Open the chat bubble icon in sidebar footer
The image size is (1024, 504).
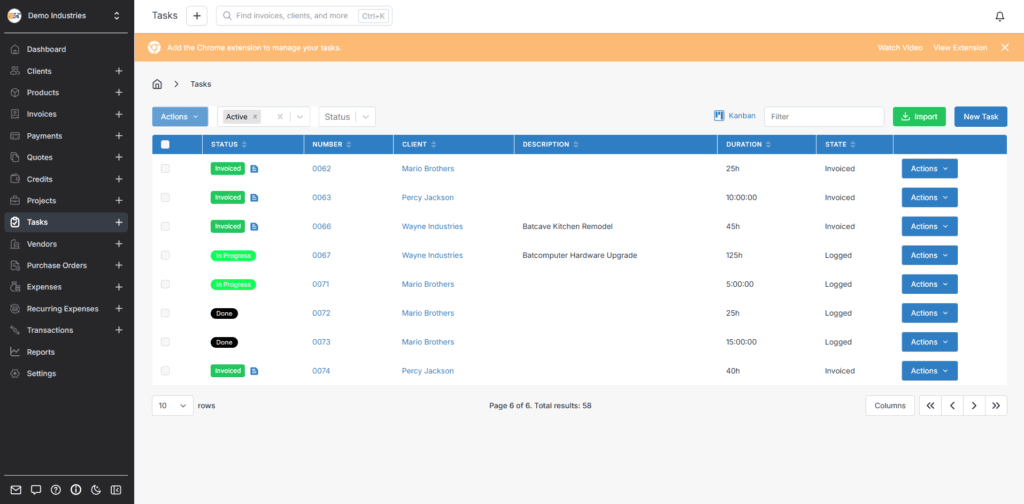pyautogui.click(x=36, y=490)
